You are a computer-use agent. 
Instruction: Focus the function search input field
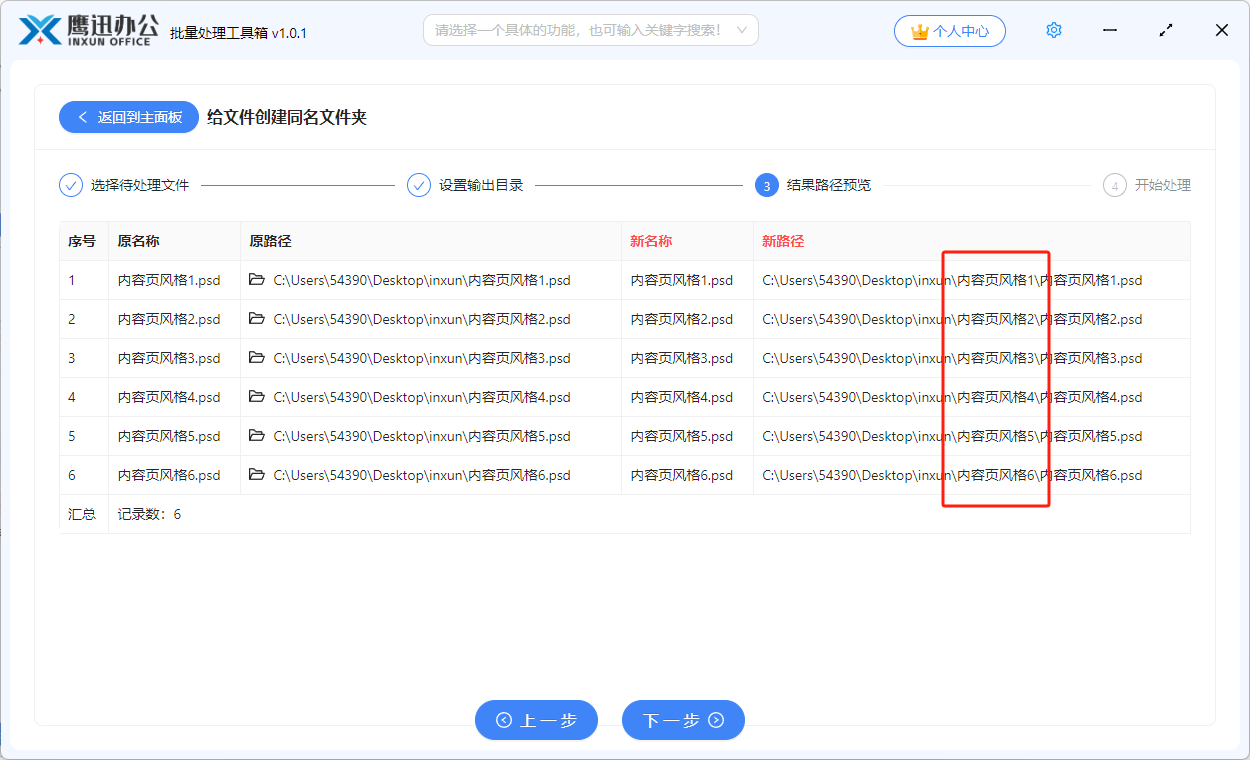pyautogui.click(x=591, y=30)
